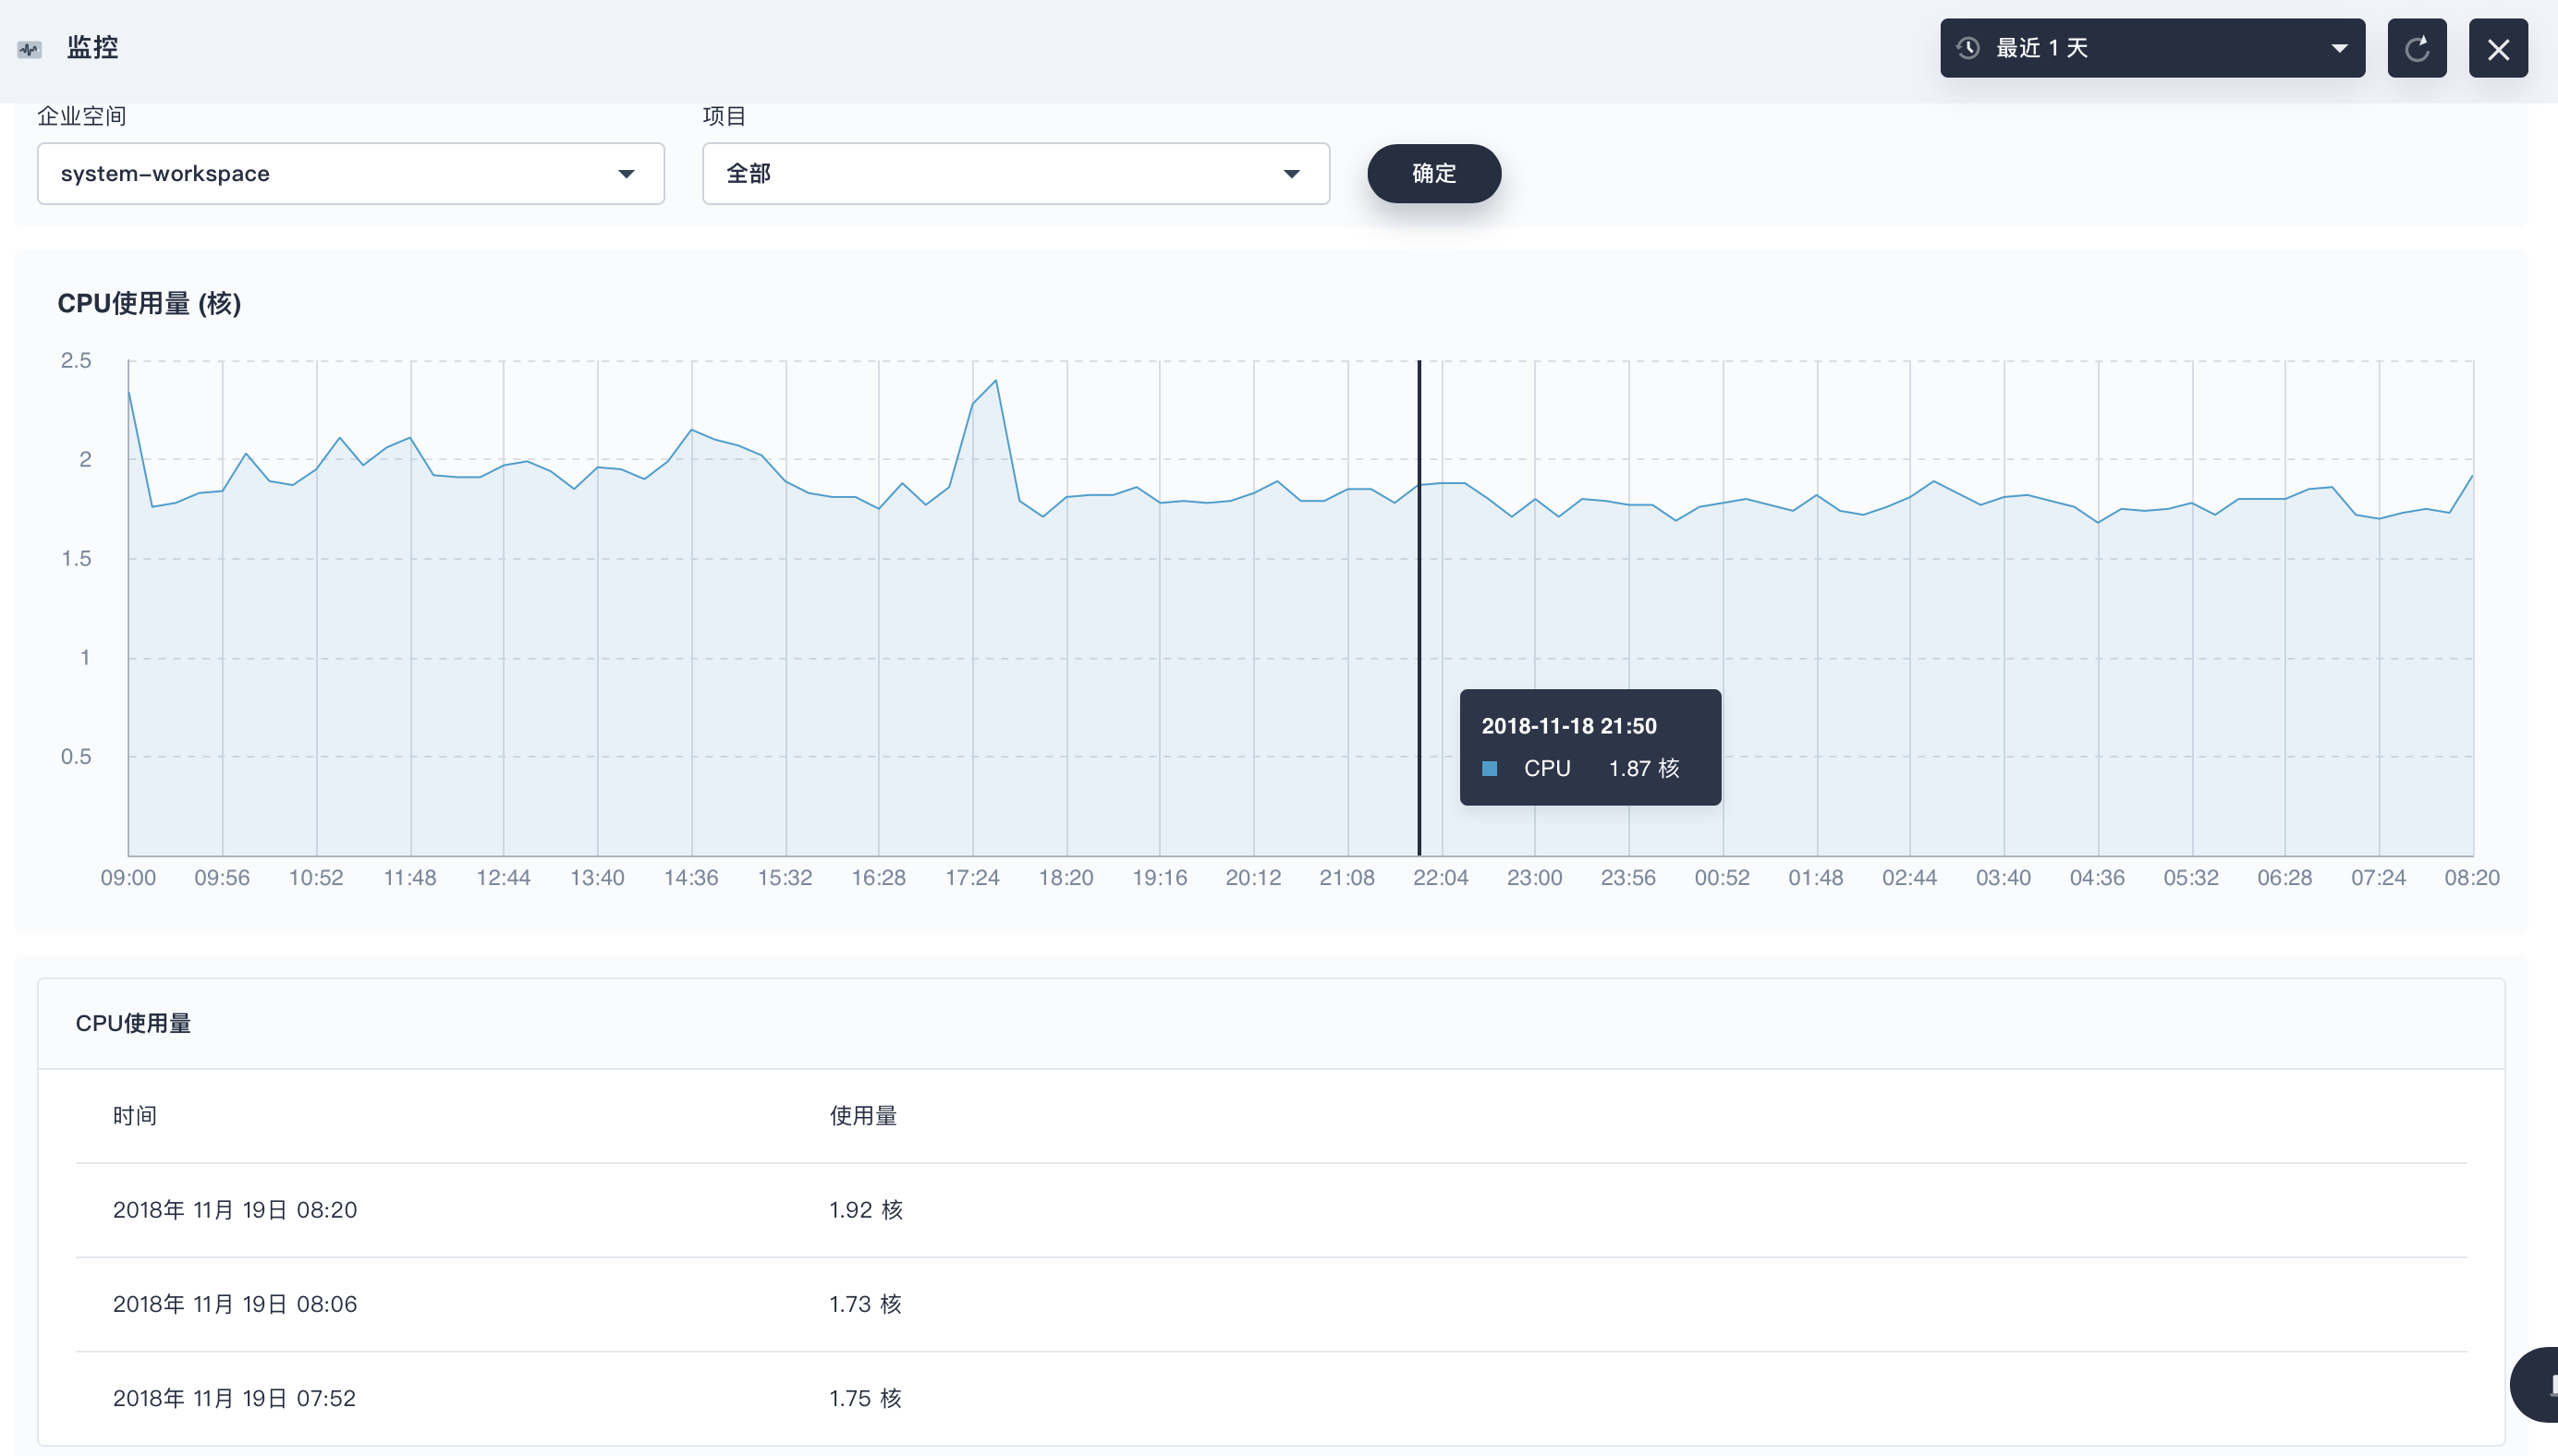2558x1456 pixels.
Task: Click the clock icon in time range
Action: [x=1967, y=48]
